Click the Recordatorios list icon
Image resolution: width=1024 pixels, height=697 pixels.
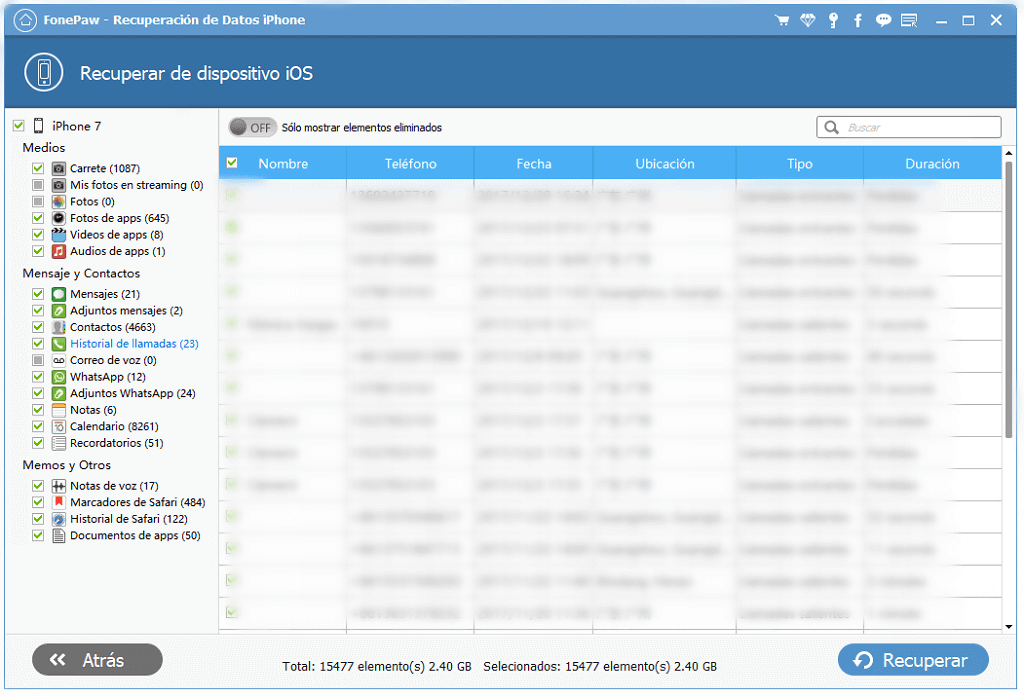(x=59, y=443)
